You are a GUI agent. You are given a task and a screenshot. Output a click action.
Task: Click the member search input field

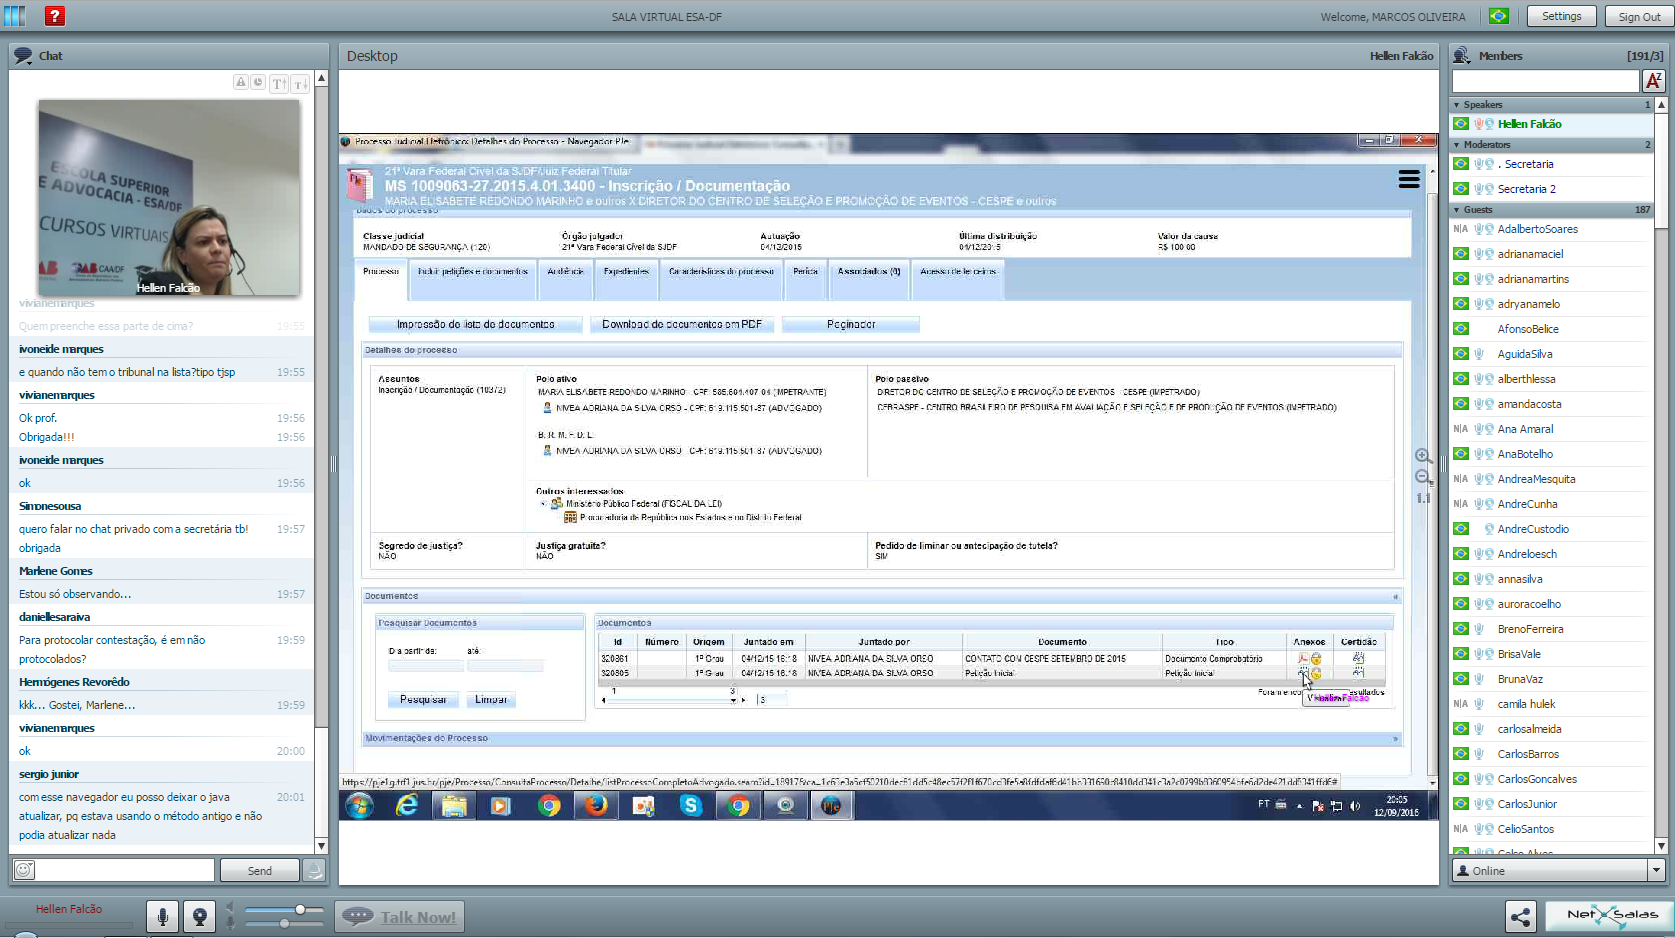point(1545,81)
